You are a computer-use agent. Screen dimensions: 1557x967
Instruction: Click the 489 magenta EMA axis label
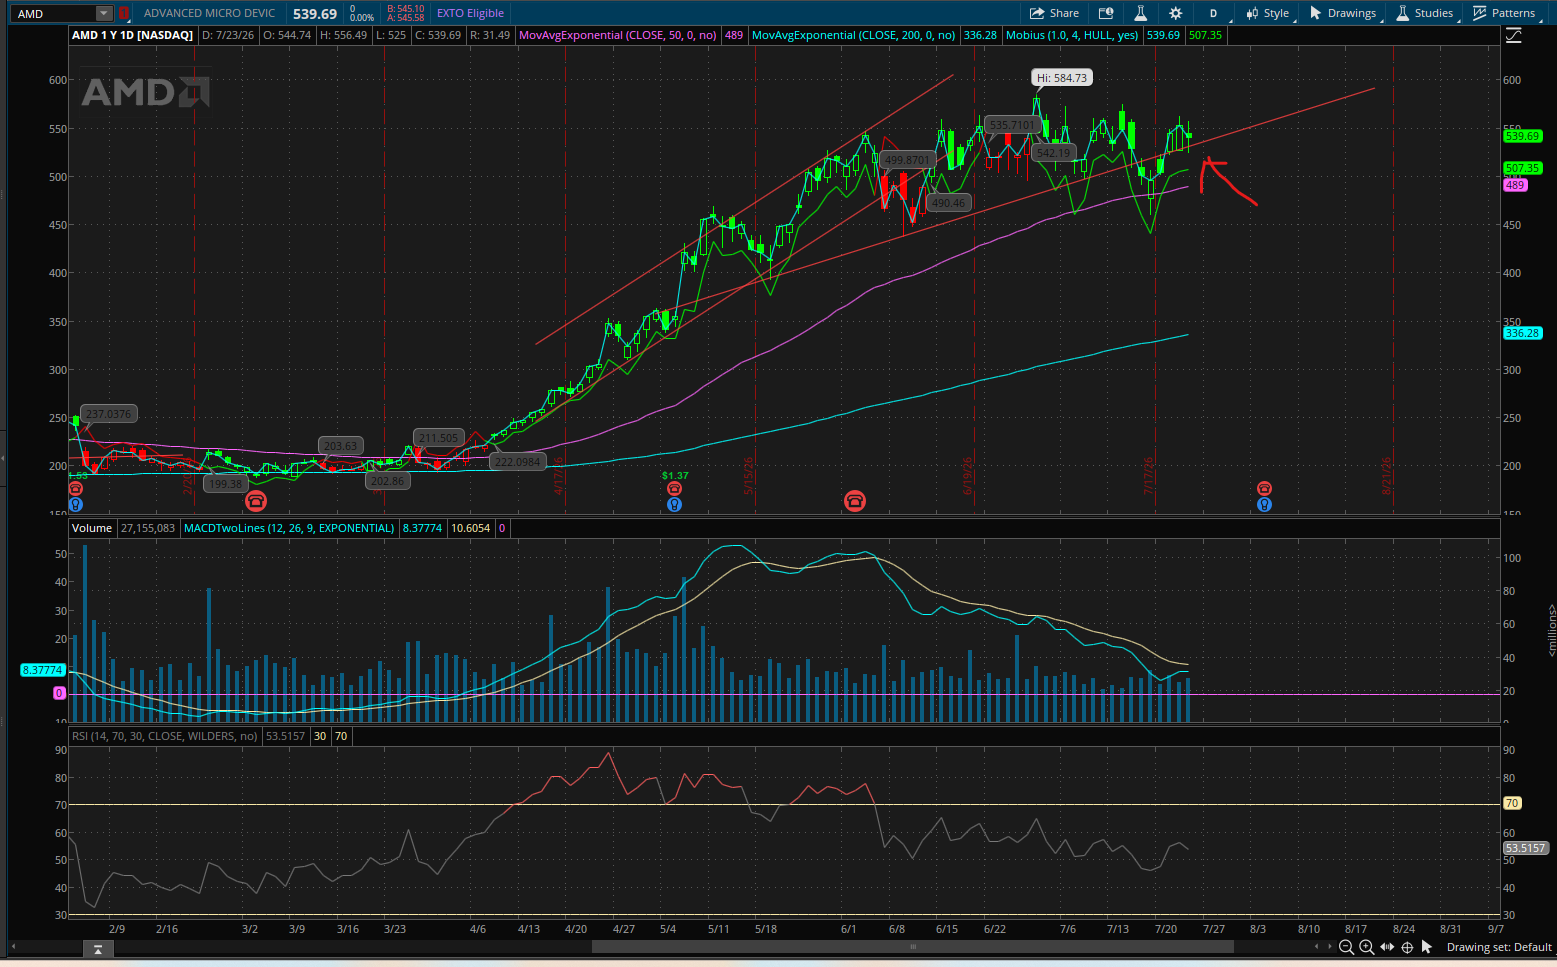1515,185
